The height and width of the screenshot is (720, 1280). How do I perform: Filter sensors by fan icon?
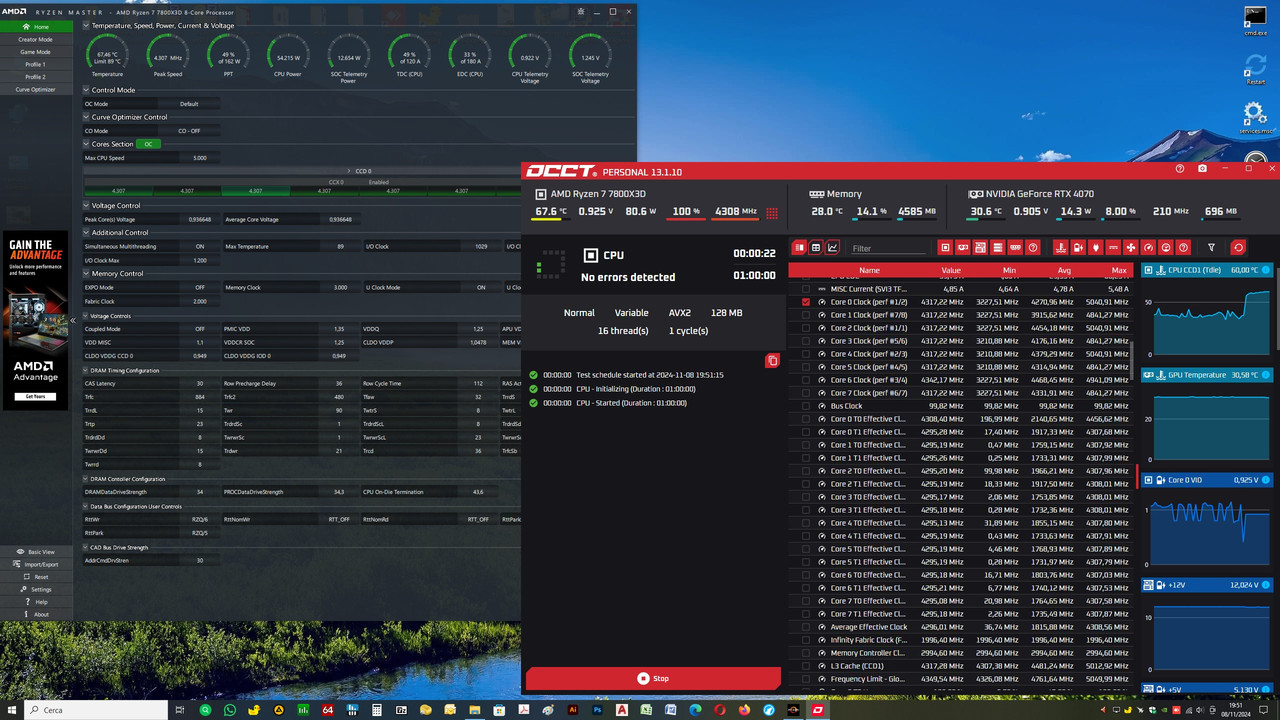1131,247
